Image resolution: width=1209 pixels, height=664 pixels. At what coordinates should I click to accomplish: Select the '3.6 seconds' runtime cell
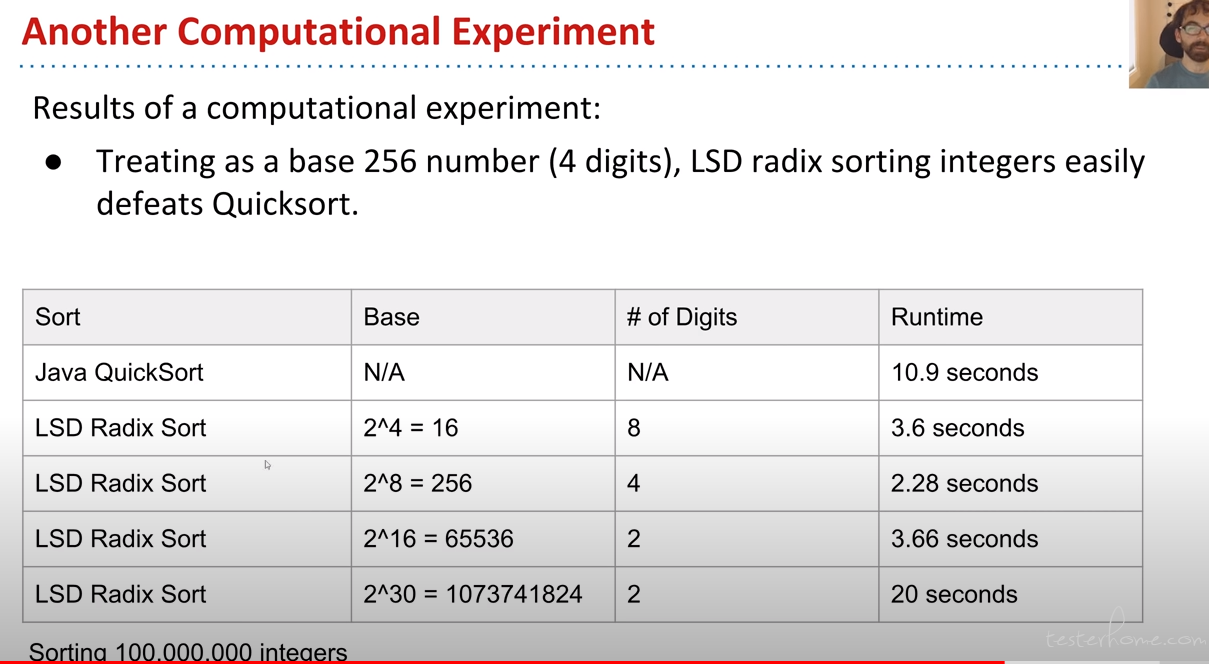1011,428
